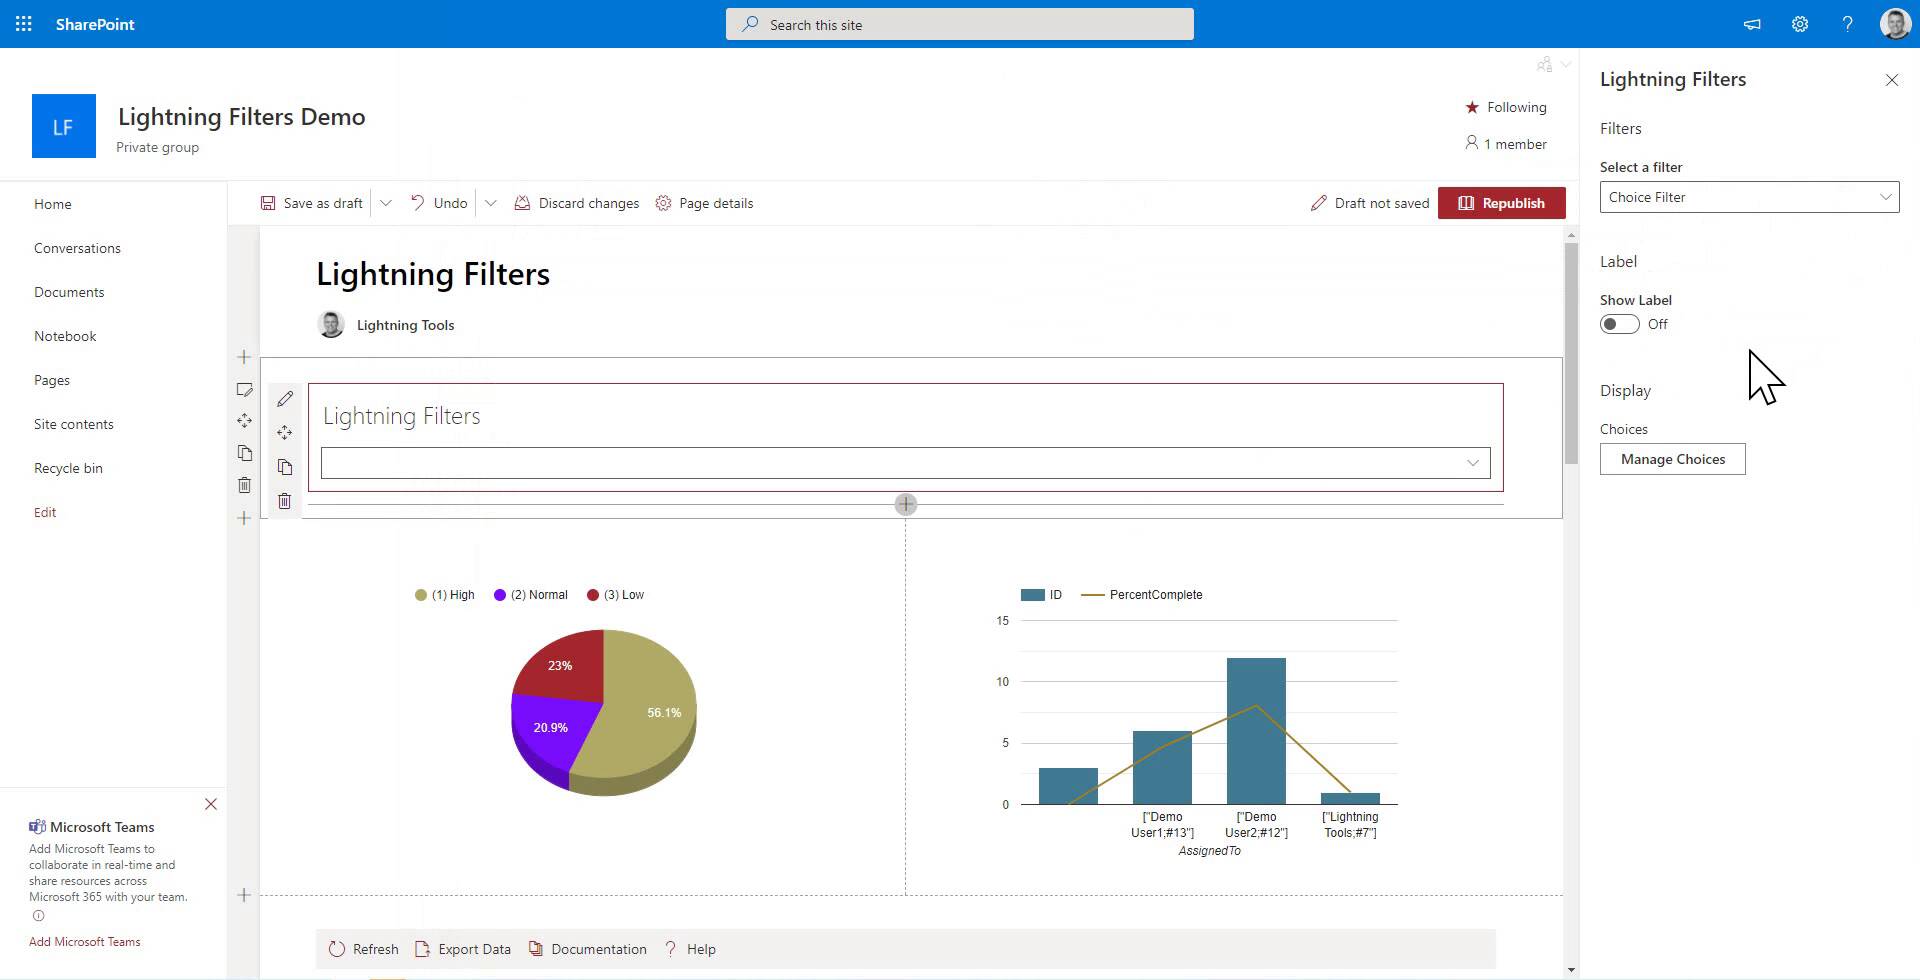The height and width of the screenshot is (980, 1920).
Task: Expand the Save as draft options chevron
Action: (385, 203)
